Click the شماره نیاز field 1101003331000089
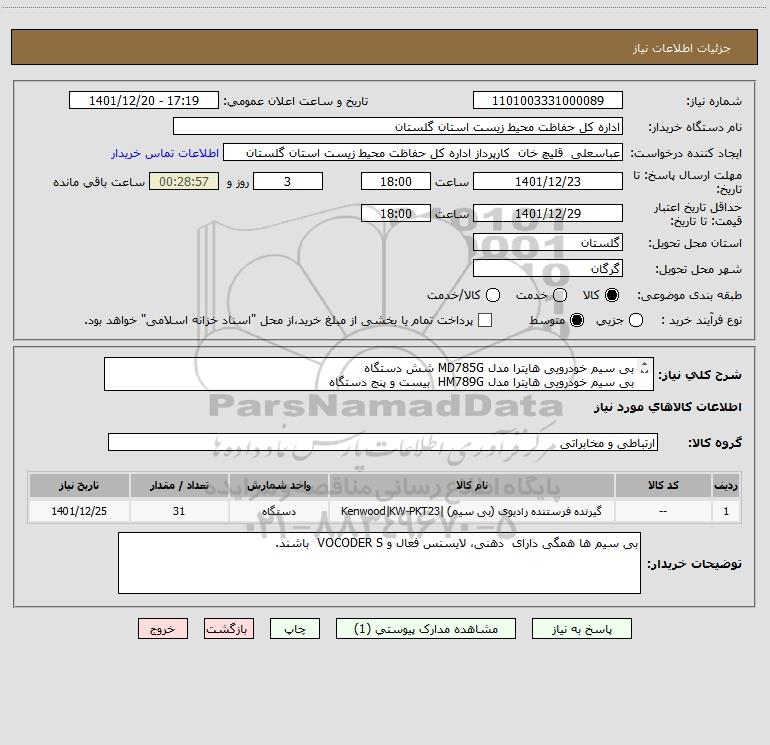The image size is (770, 745). click(548, 100)
